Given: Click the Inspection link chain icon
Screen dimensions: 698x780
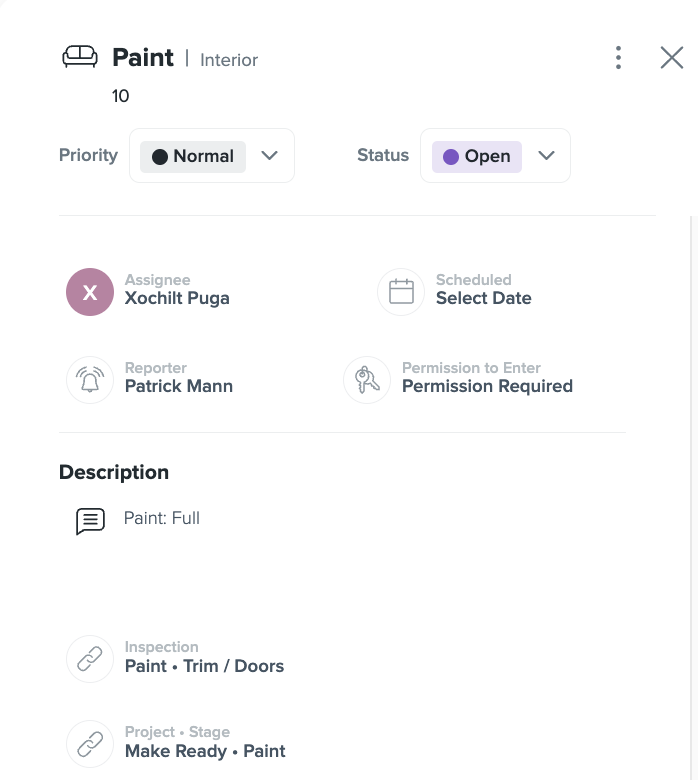Looking at the screenshot, I should (90, 659).
